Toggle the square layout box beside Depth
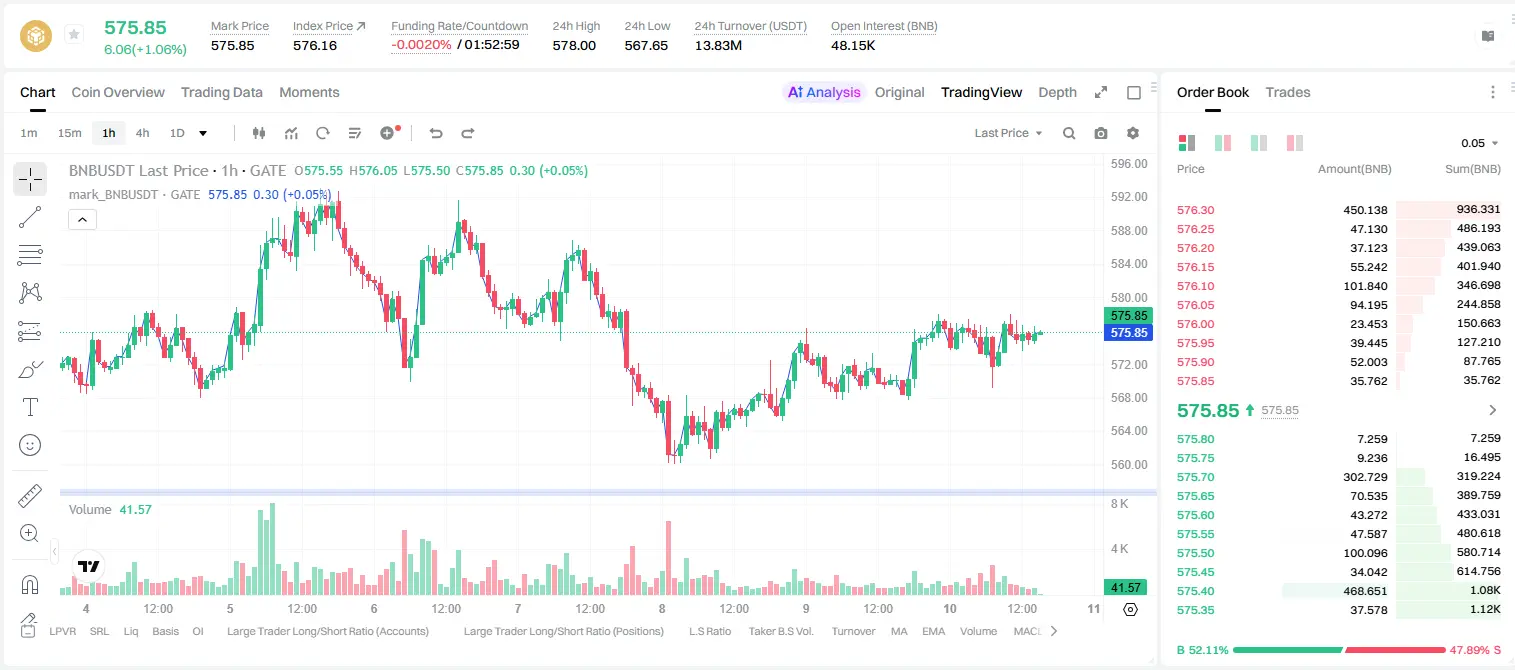This screenshot has height=670, width=1515. pos(1134,93)
